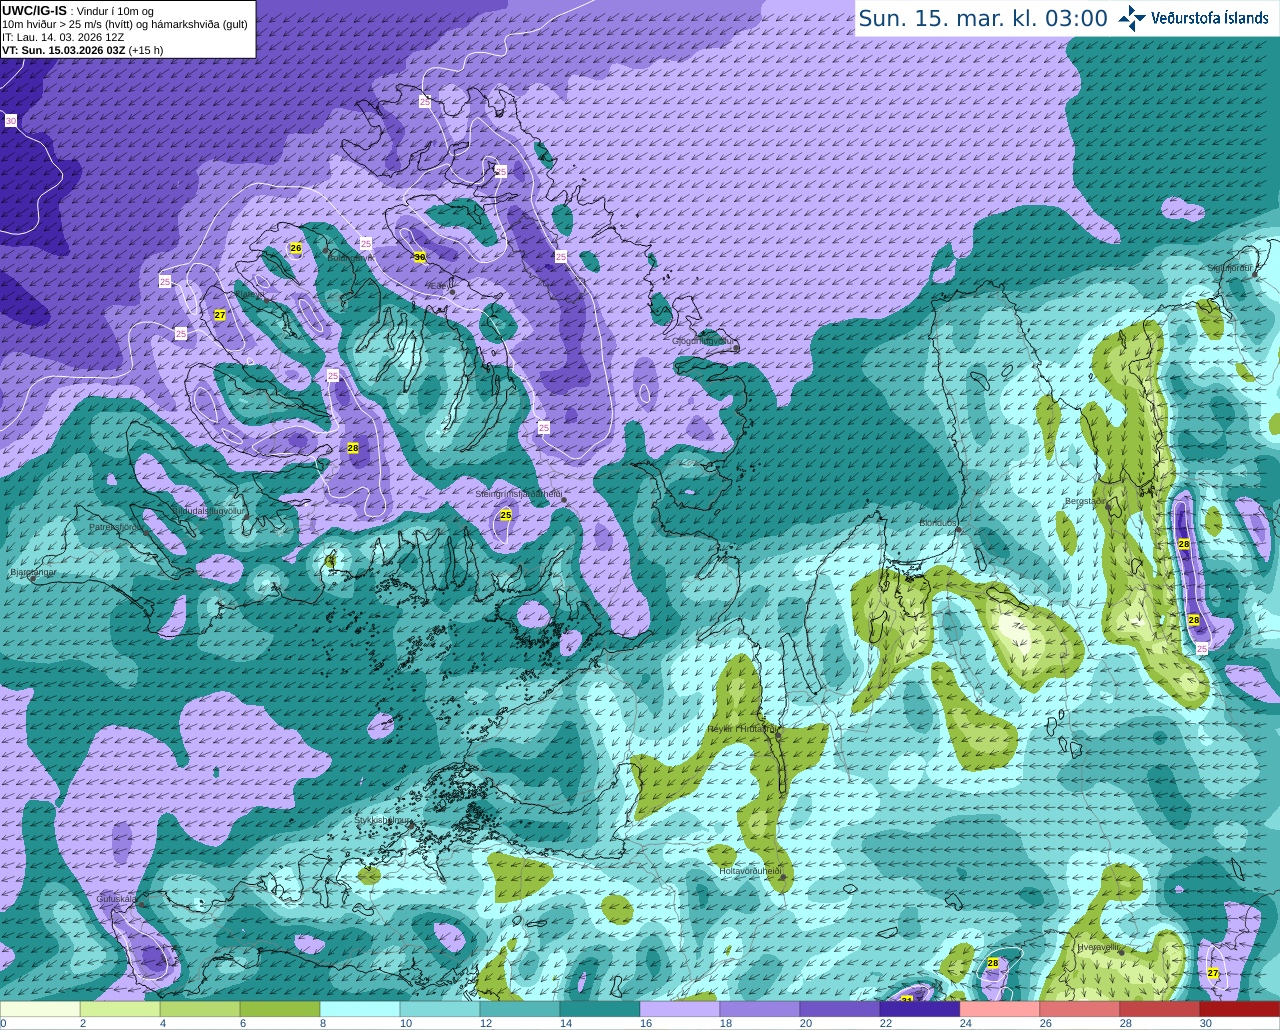Pick the dark indigo 22–24 legend swatch

920,1009
